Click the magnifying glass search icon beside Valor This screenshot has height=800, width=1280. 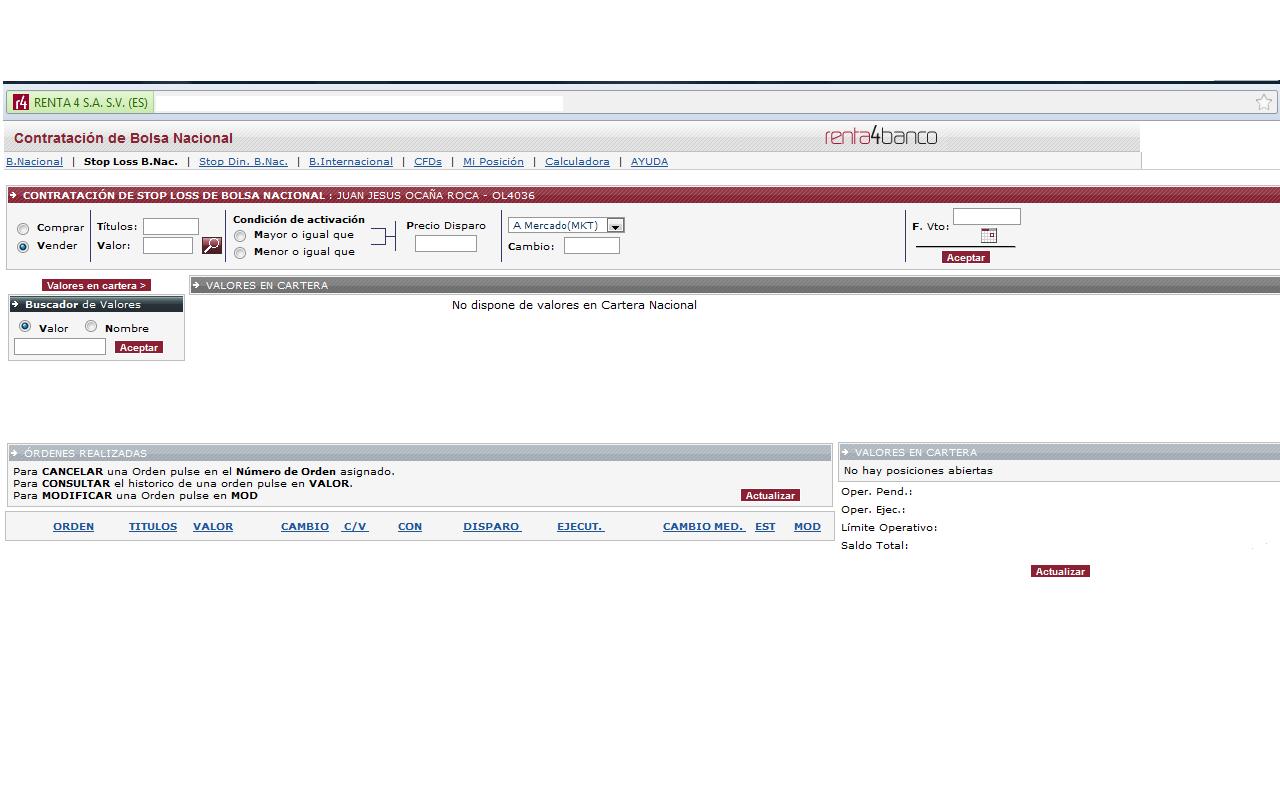point(212,245)
